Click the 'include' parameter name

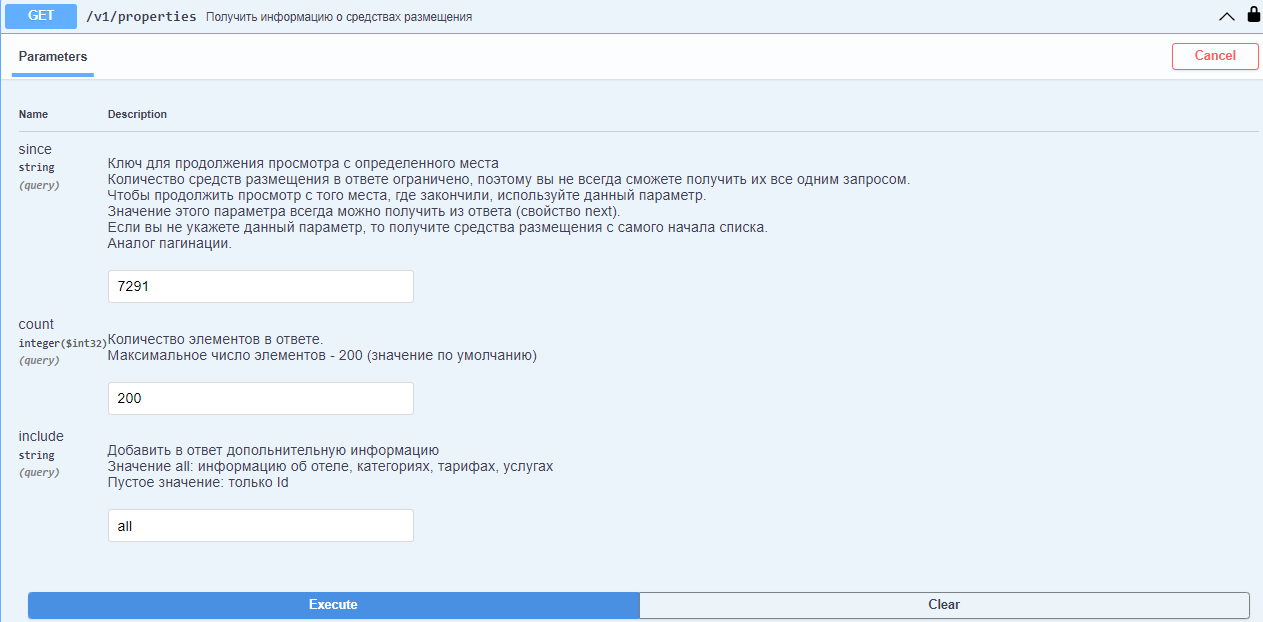pyautogui.click(x=41, y=436)
